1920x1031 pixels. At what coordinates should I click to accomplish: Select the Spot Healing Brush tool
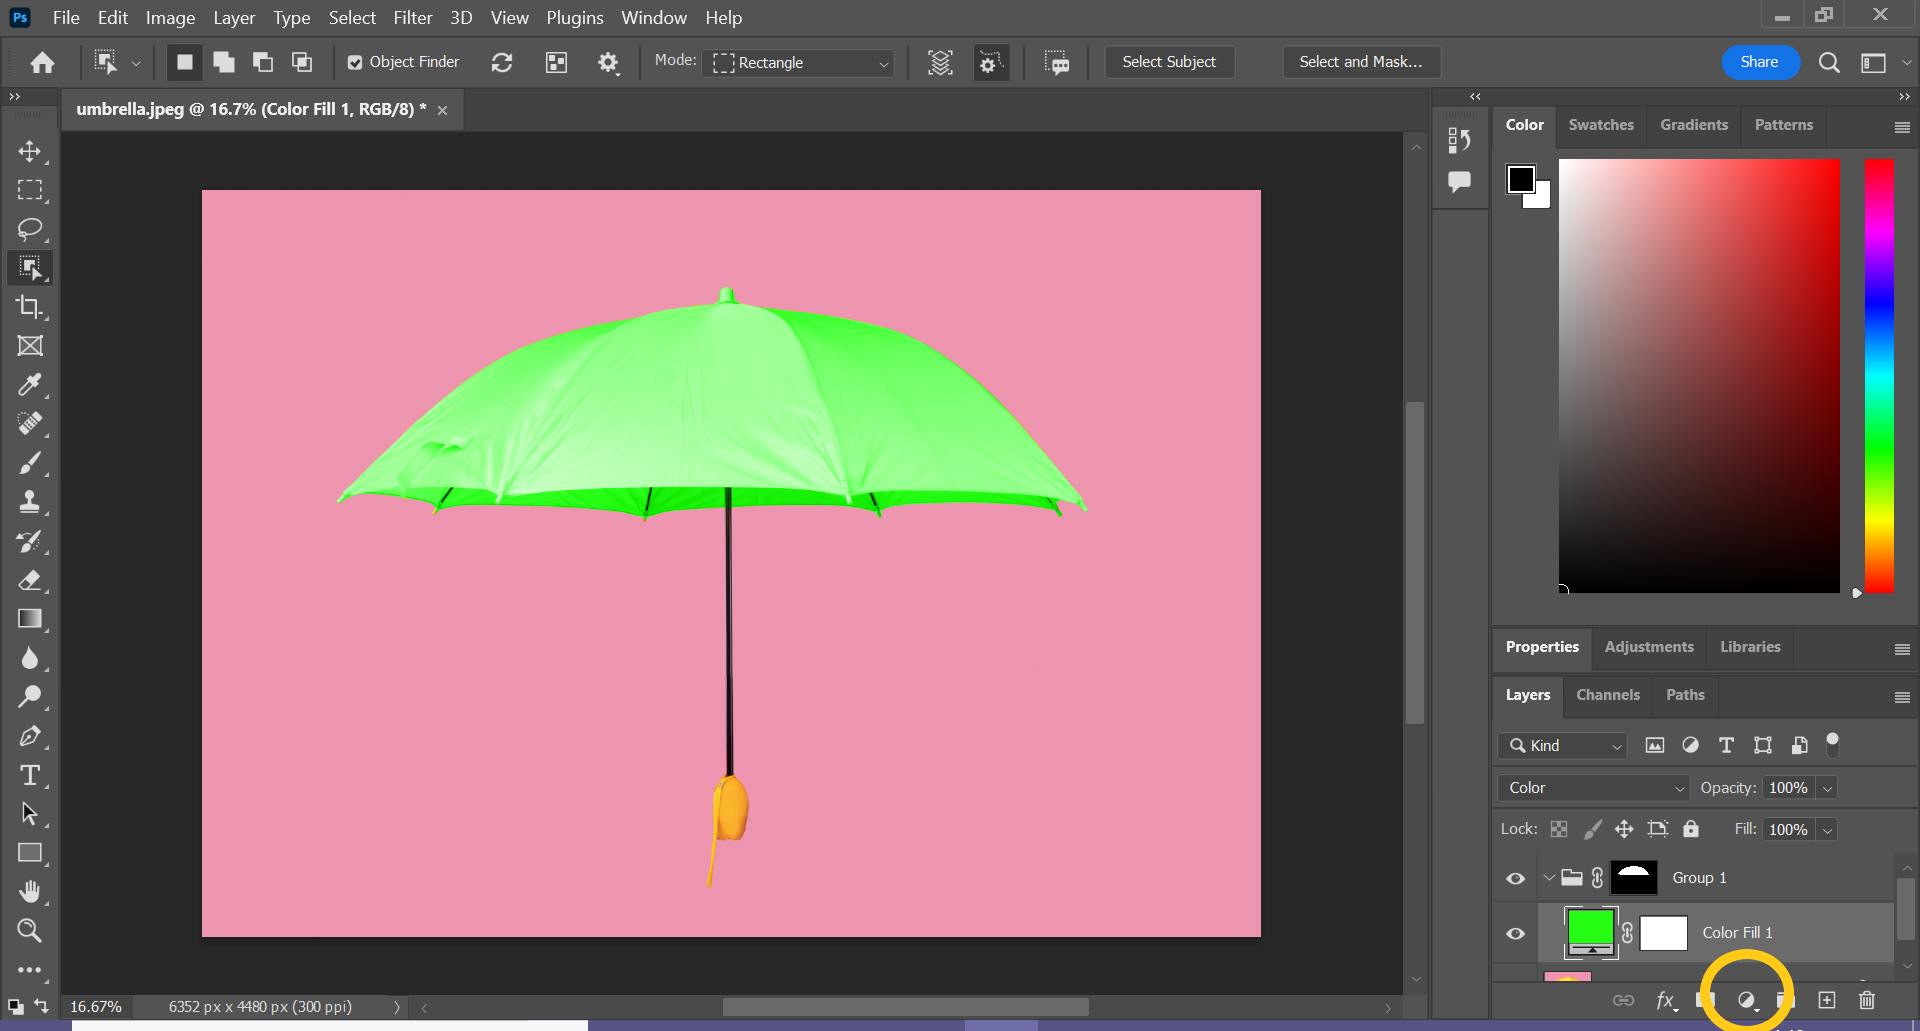coord(30,424)
